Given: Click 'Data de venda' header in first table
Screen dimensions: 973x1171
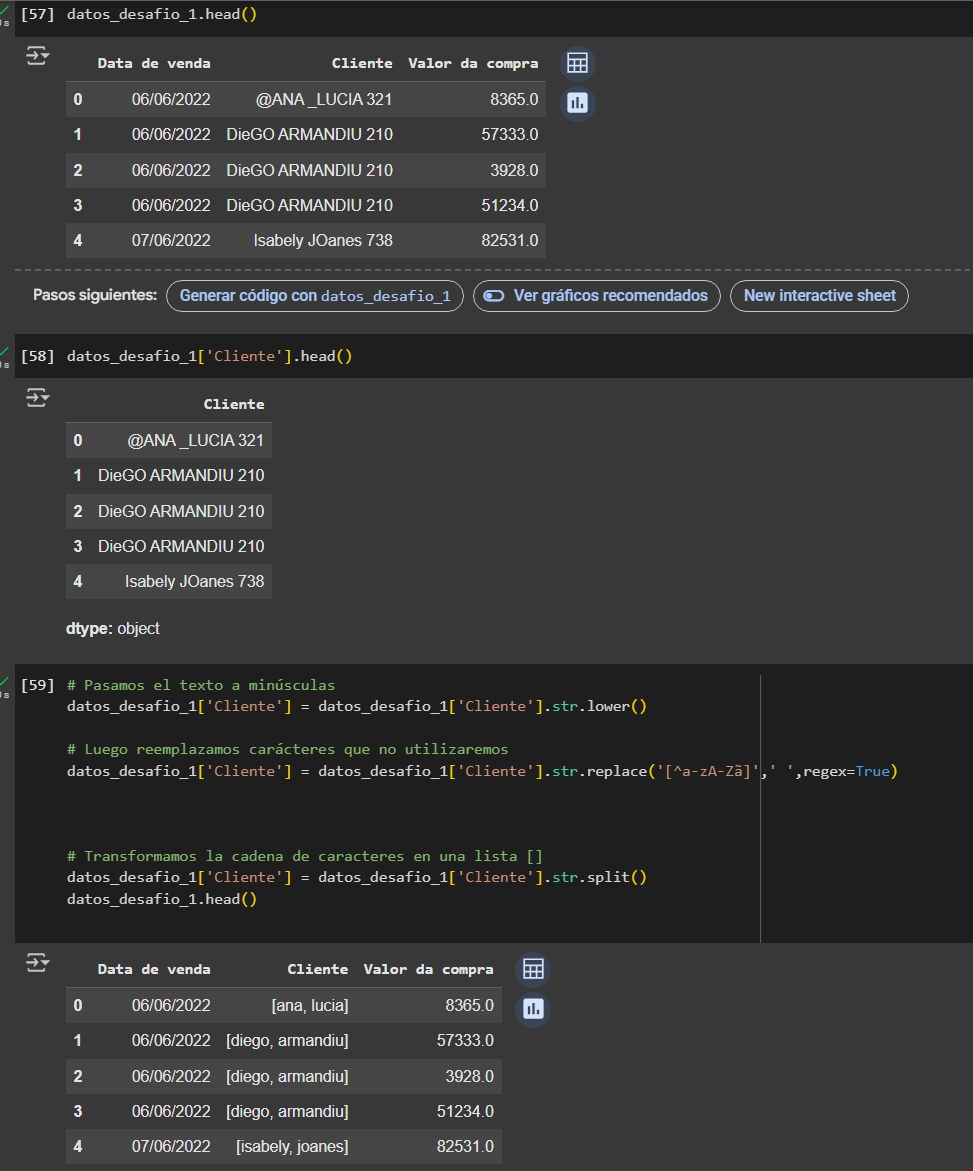Looking at the screenshot, I should point(154,63).
